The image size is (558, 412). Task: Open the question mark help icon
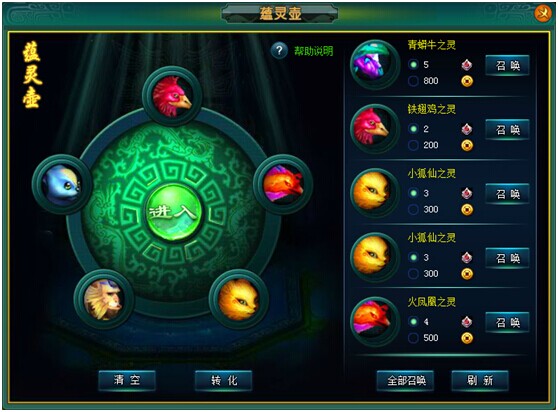click(x=279, y=51)
